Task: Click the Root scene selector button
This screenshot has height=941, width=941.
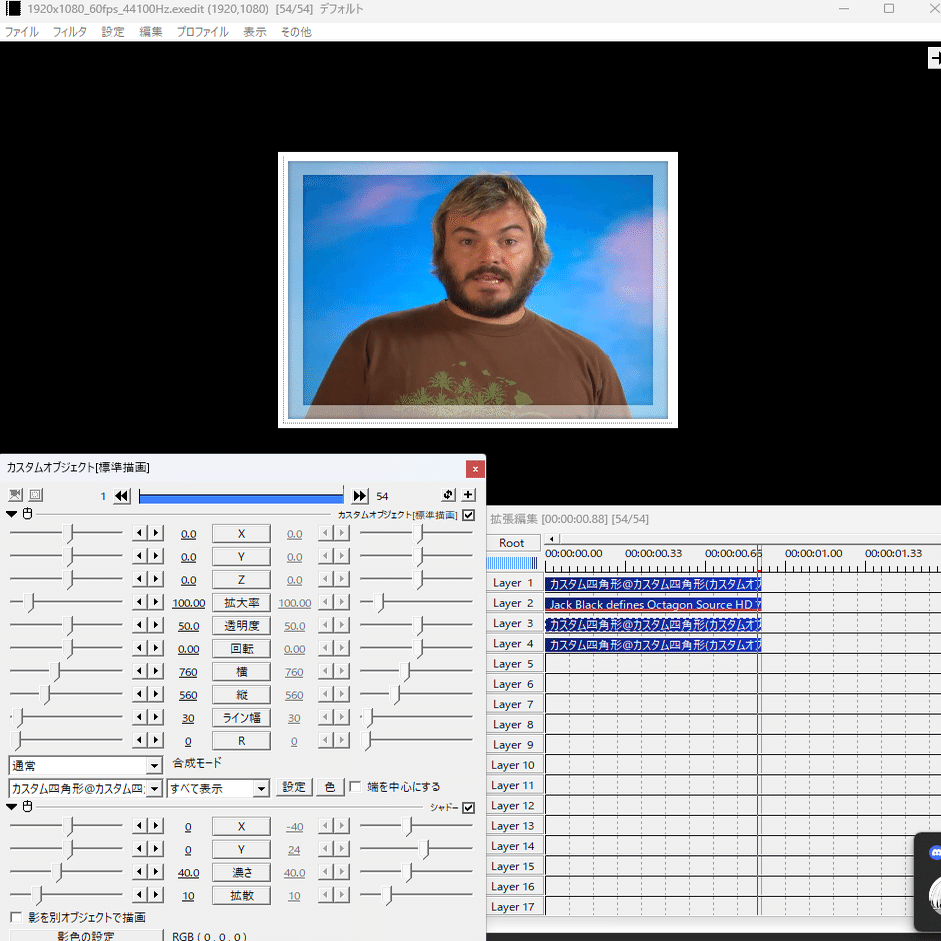Action: 512,543
